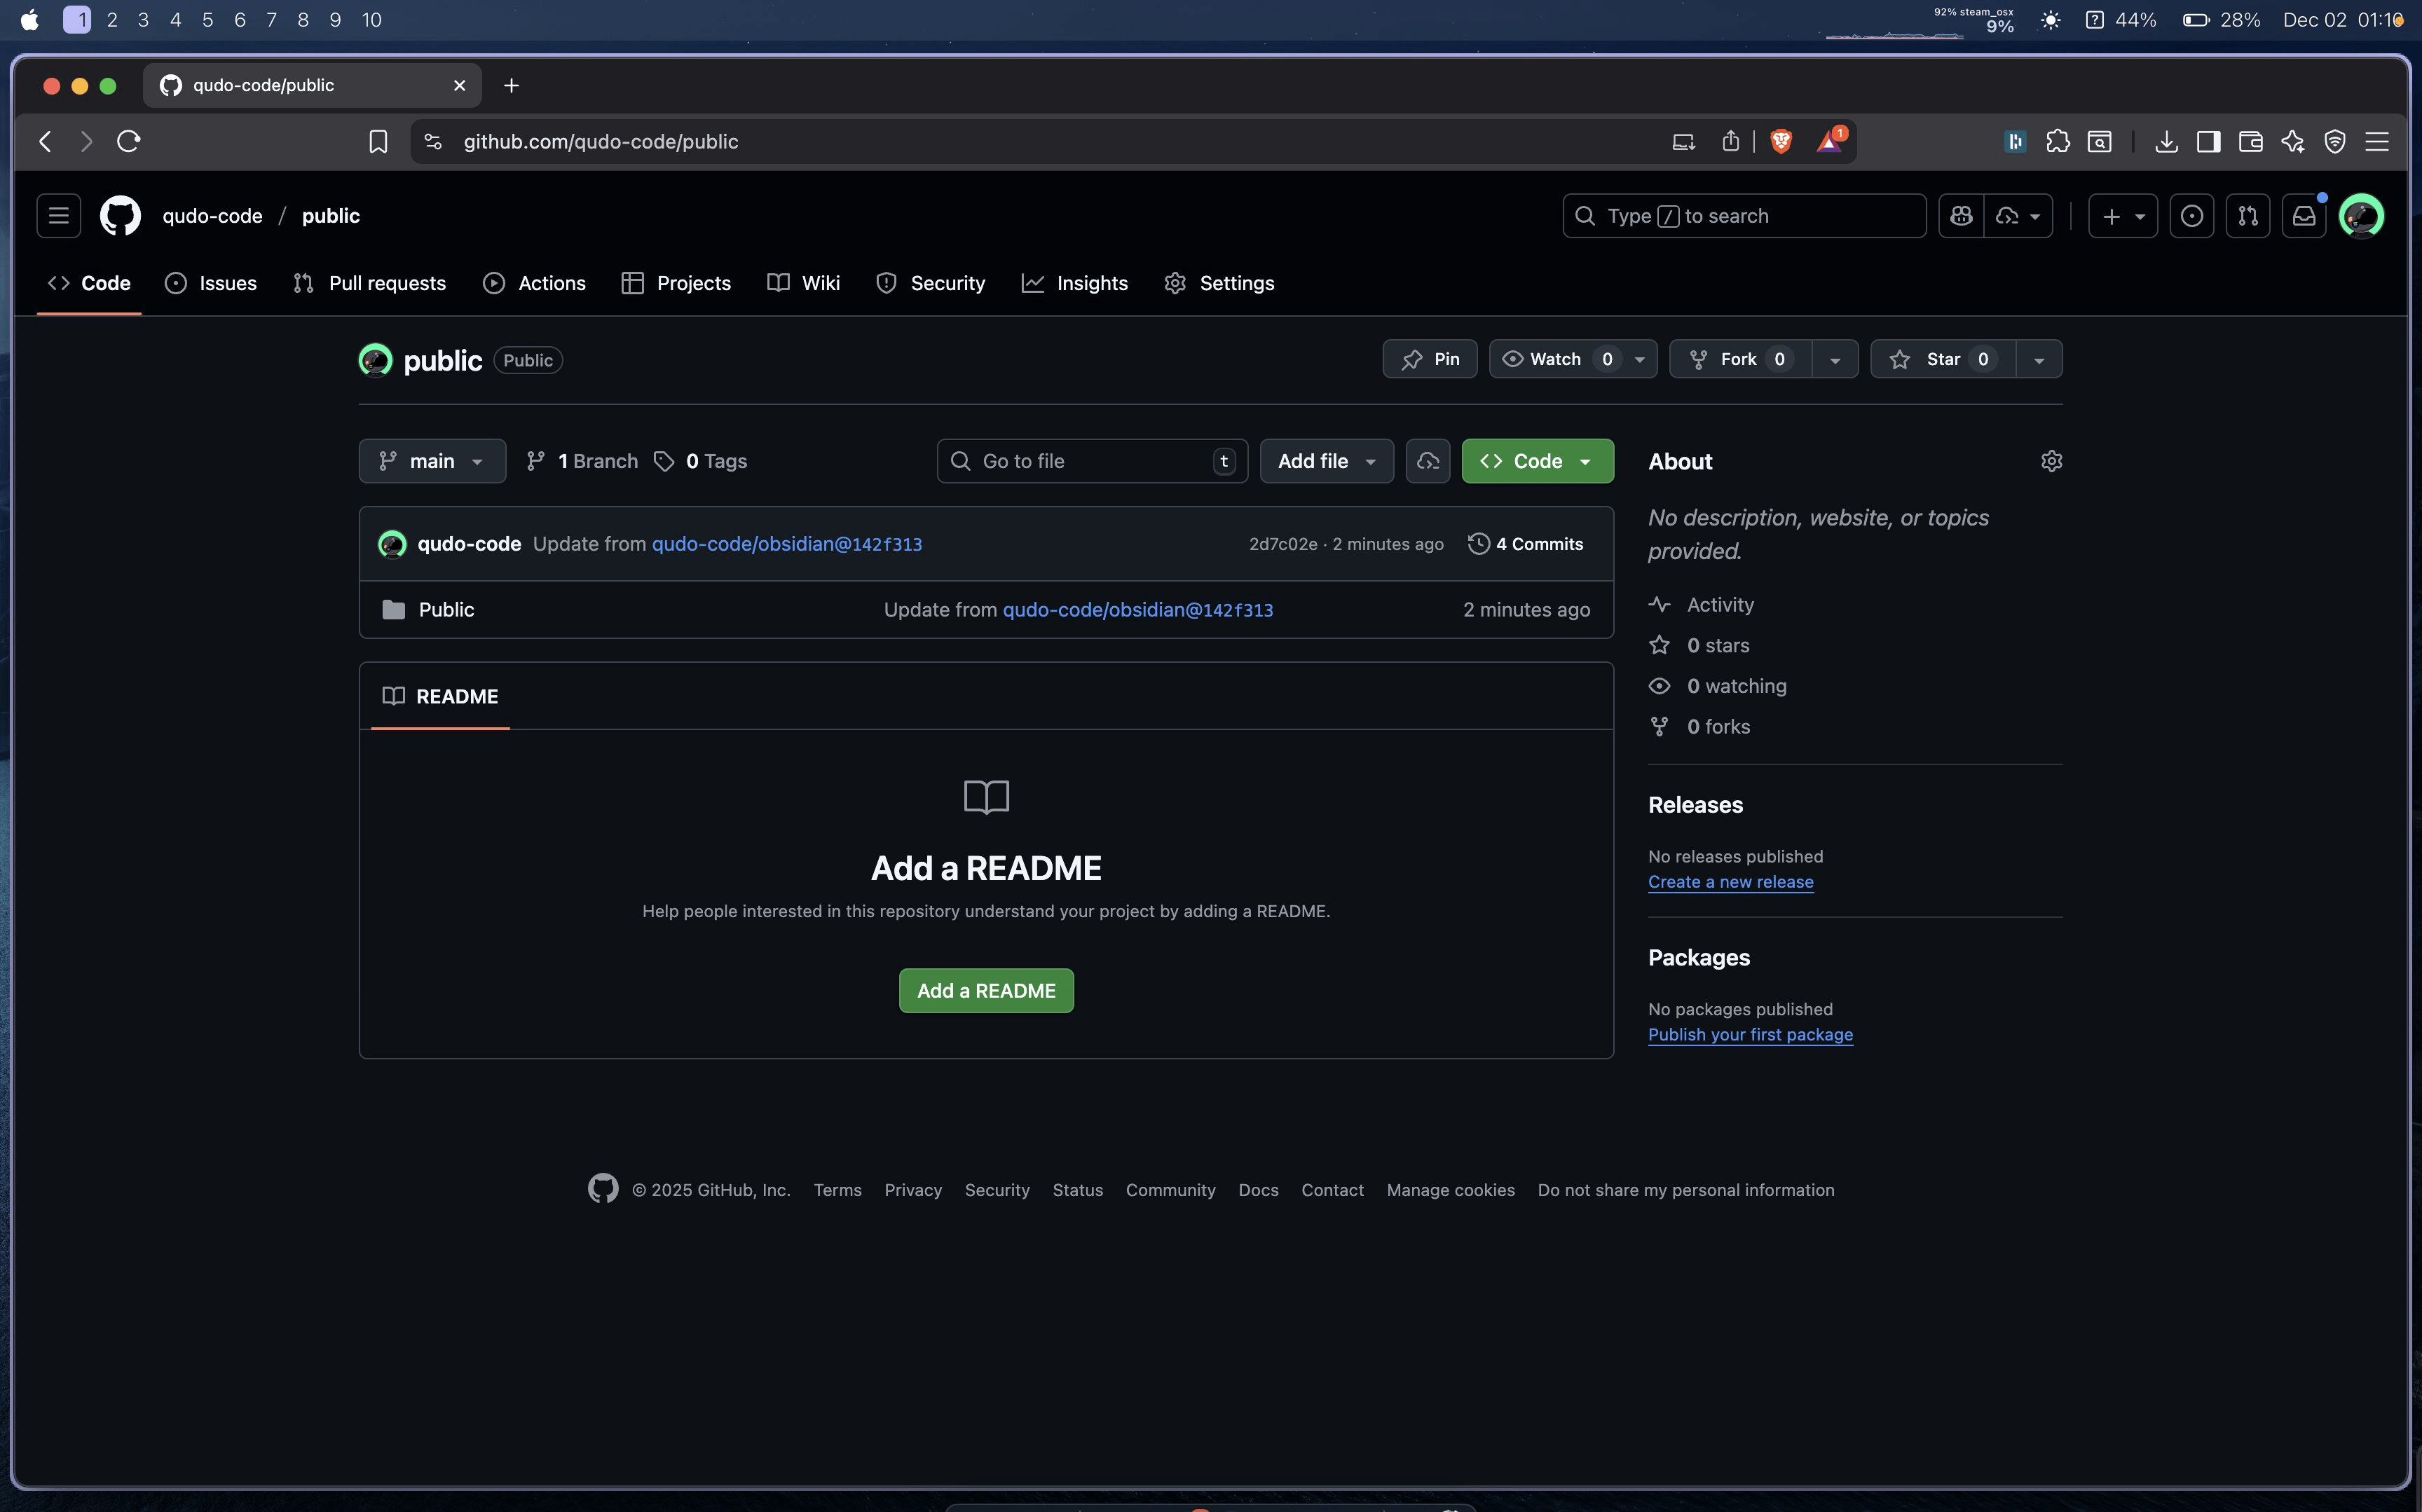Open the Add file dropdown
This screenshot has height=1512, width=2422.
coord(1326,461)
